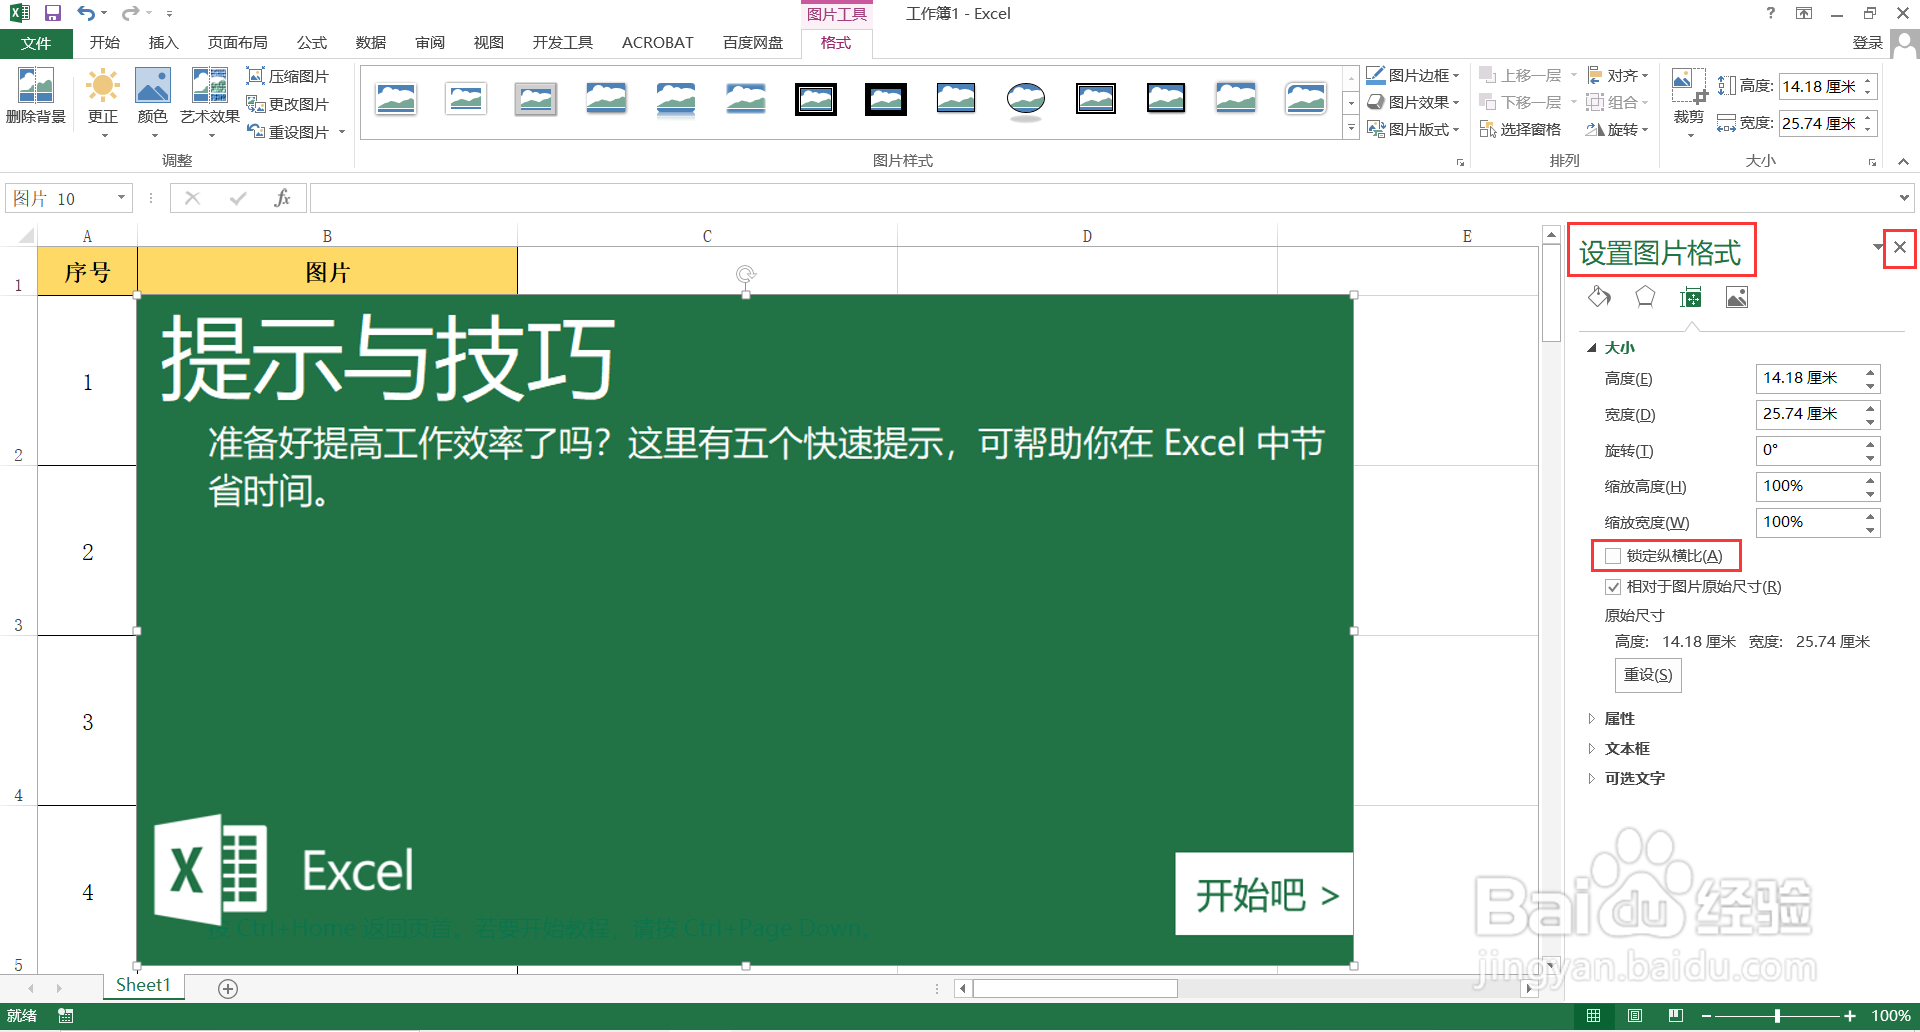Open the Align (对齐) dropdown
The width and height of the screenshot is (1920, 1032).
tap(1617, 75)
